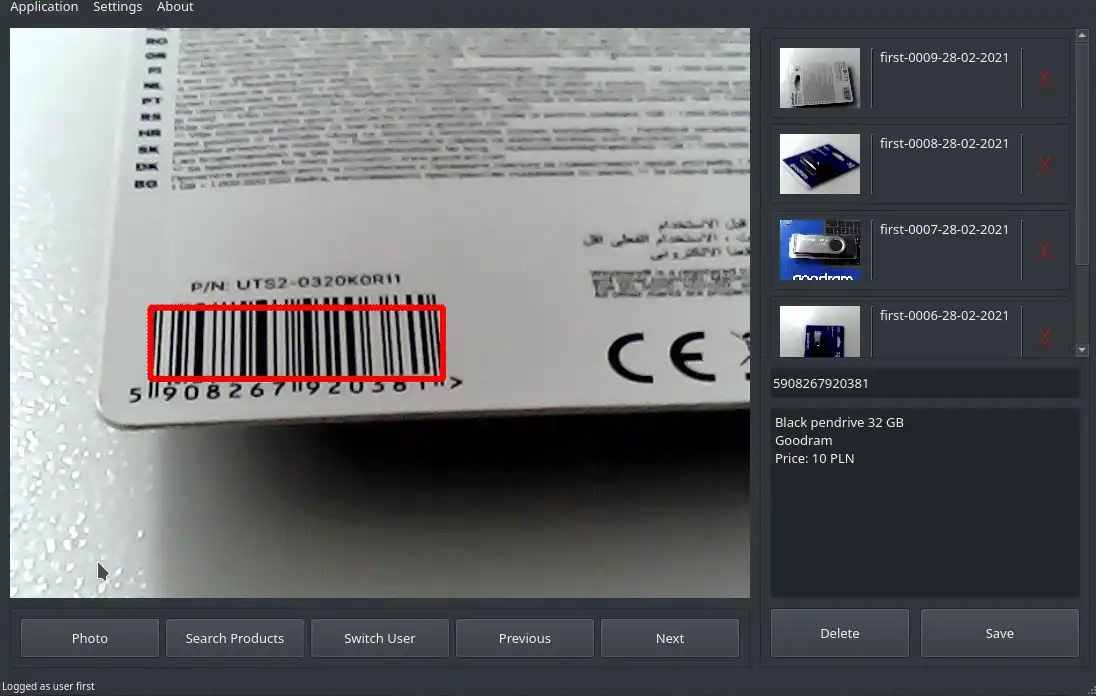Select the Goodram pendrive thumbnail first-0007
Image resolution: width=1096 pixels, height=696 pixels.
(820, 249)
